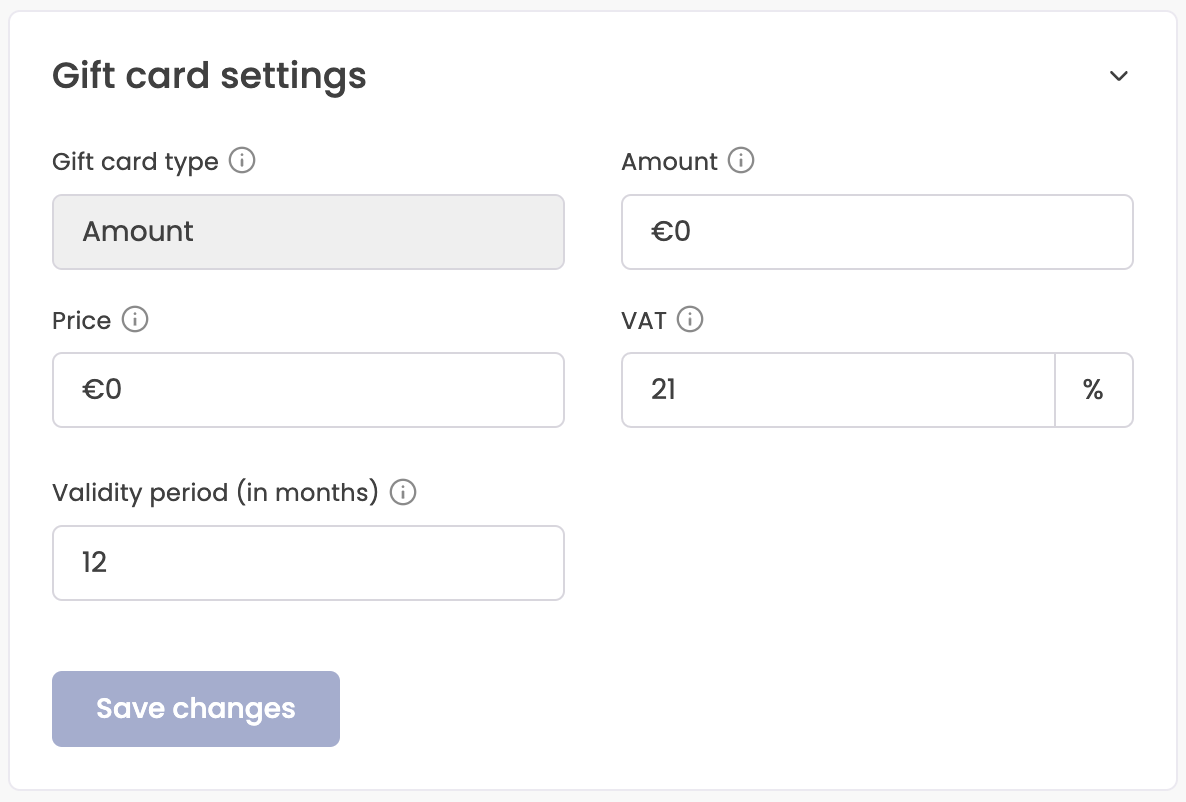Show help via the Price info icon
Screen dimensions: 1186x802
tap(136, 320)
